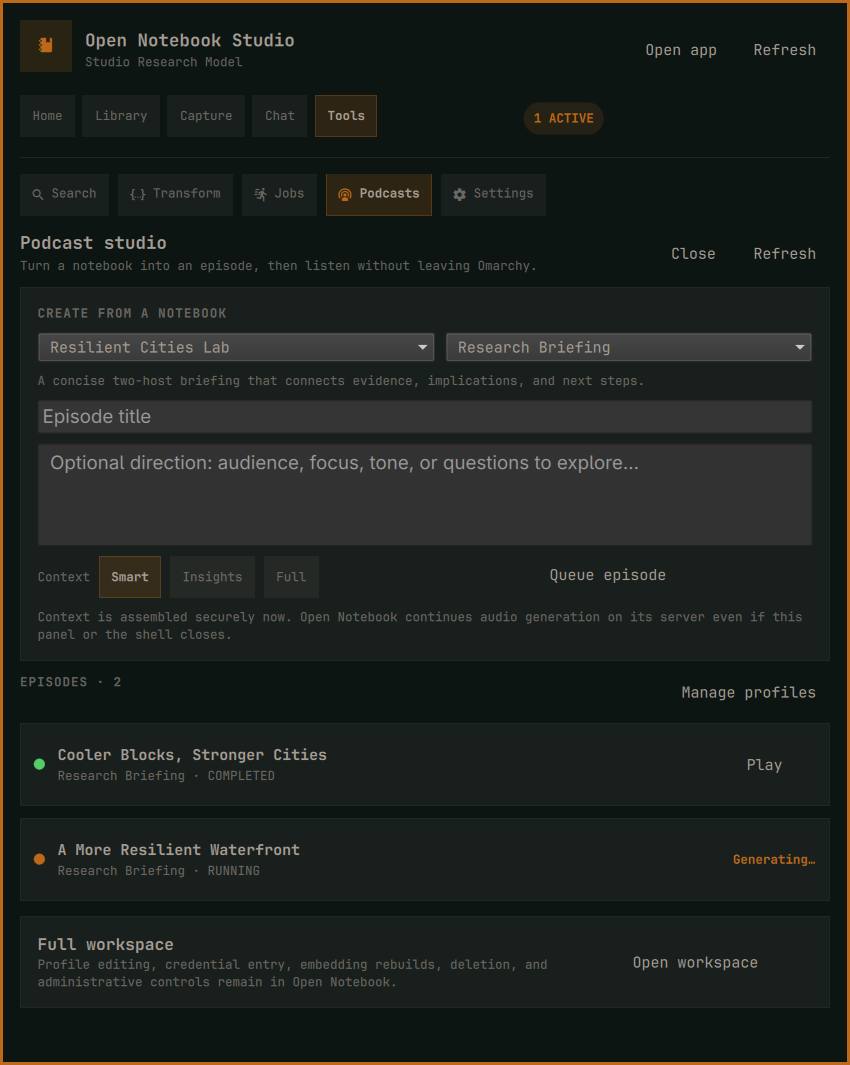Click the Settings gear icon
Image resolution: width=850 pixels, height=1065 pixels.
pyautogui.click(x=459, y=194)
